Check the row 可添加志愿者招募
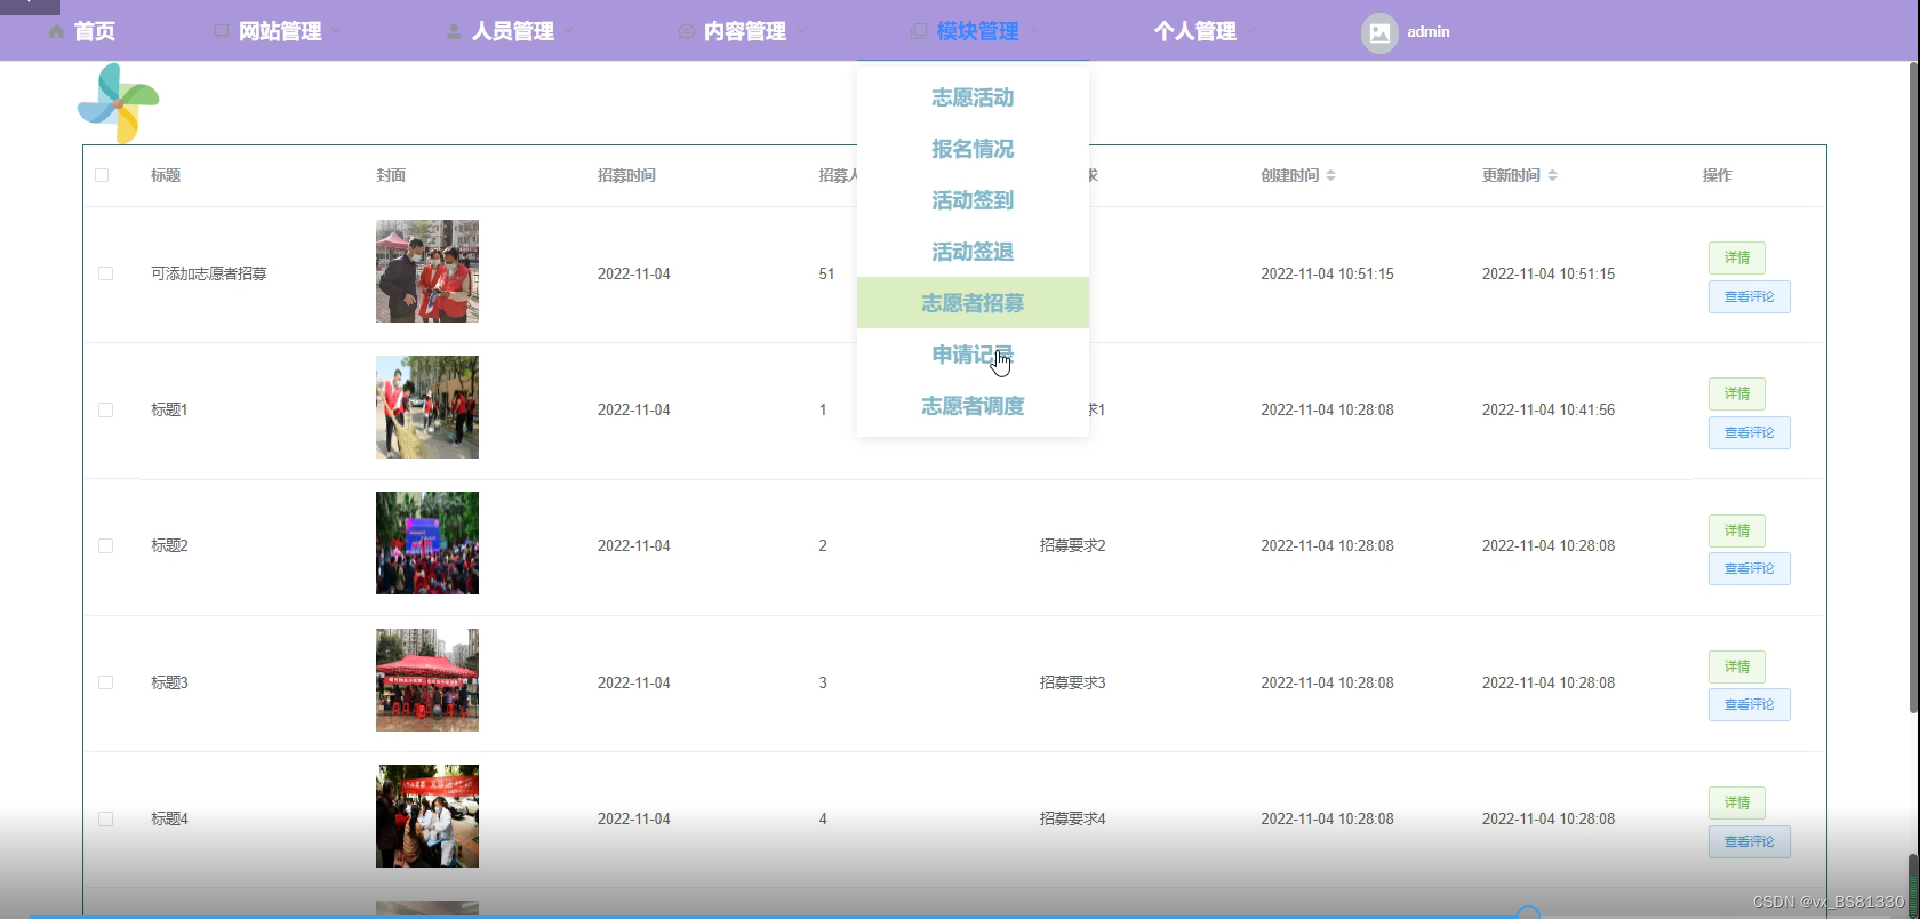Viewport: 1920px width, 919px height. (x=105, y=274)
